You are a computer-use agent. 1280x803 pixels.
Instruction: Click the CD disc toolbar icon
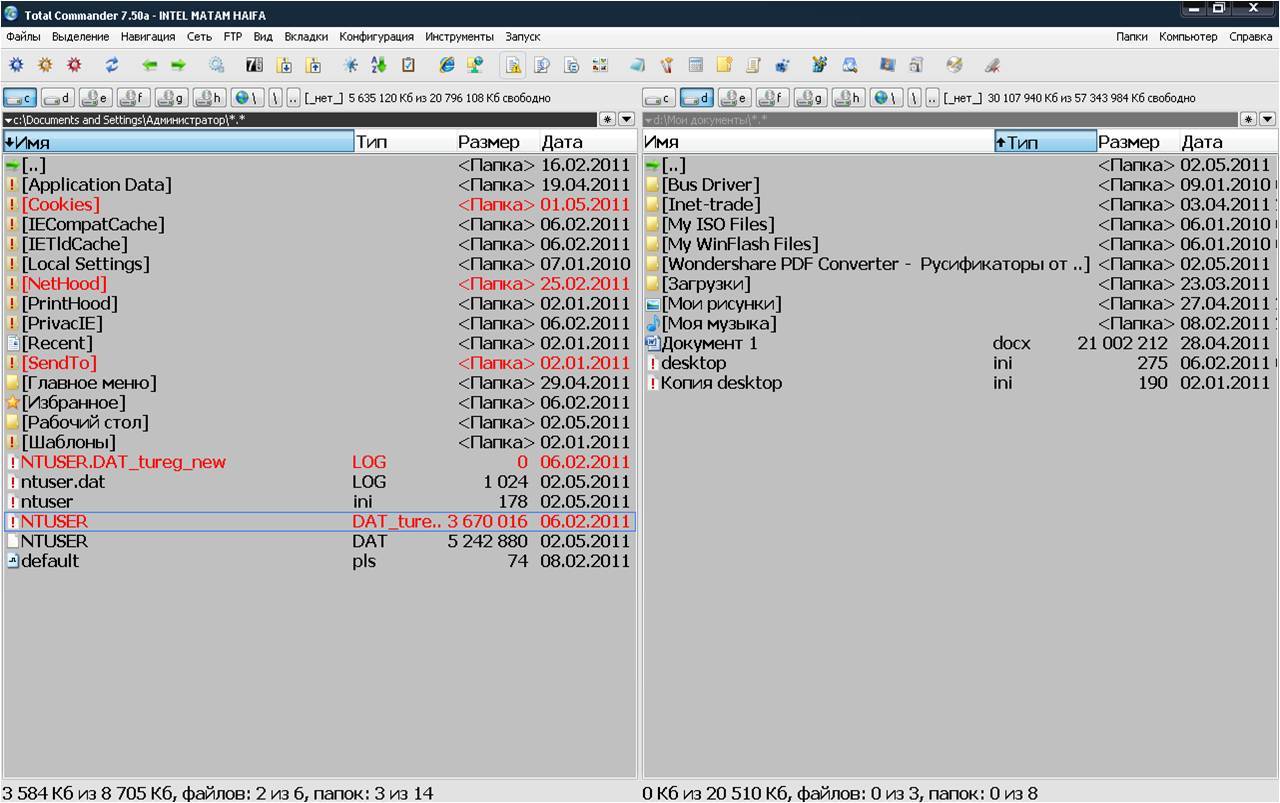[x=954, y=65]
